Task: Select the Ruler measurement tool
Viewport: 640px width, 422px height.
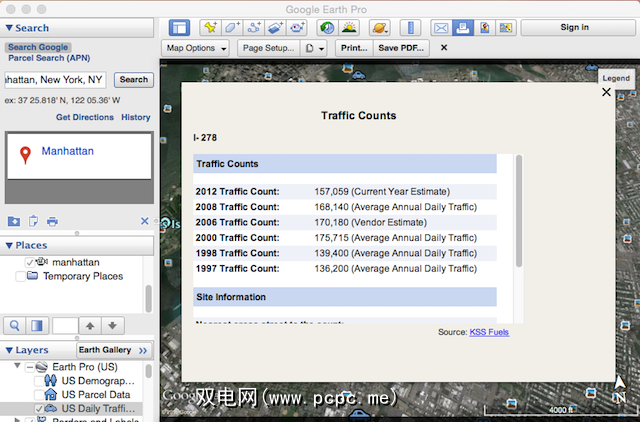Action: click(410, 27)
